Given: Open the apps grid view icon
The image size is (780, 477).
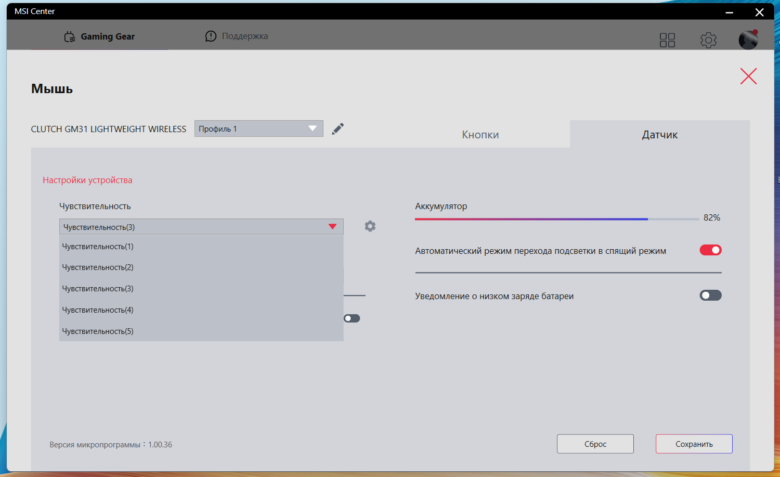Looking at the screenshot, I should point(667,40).
